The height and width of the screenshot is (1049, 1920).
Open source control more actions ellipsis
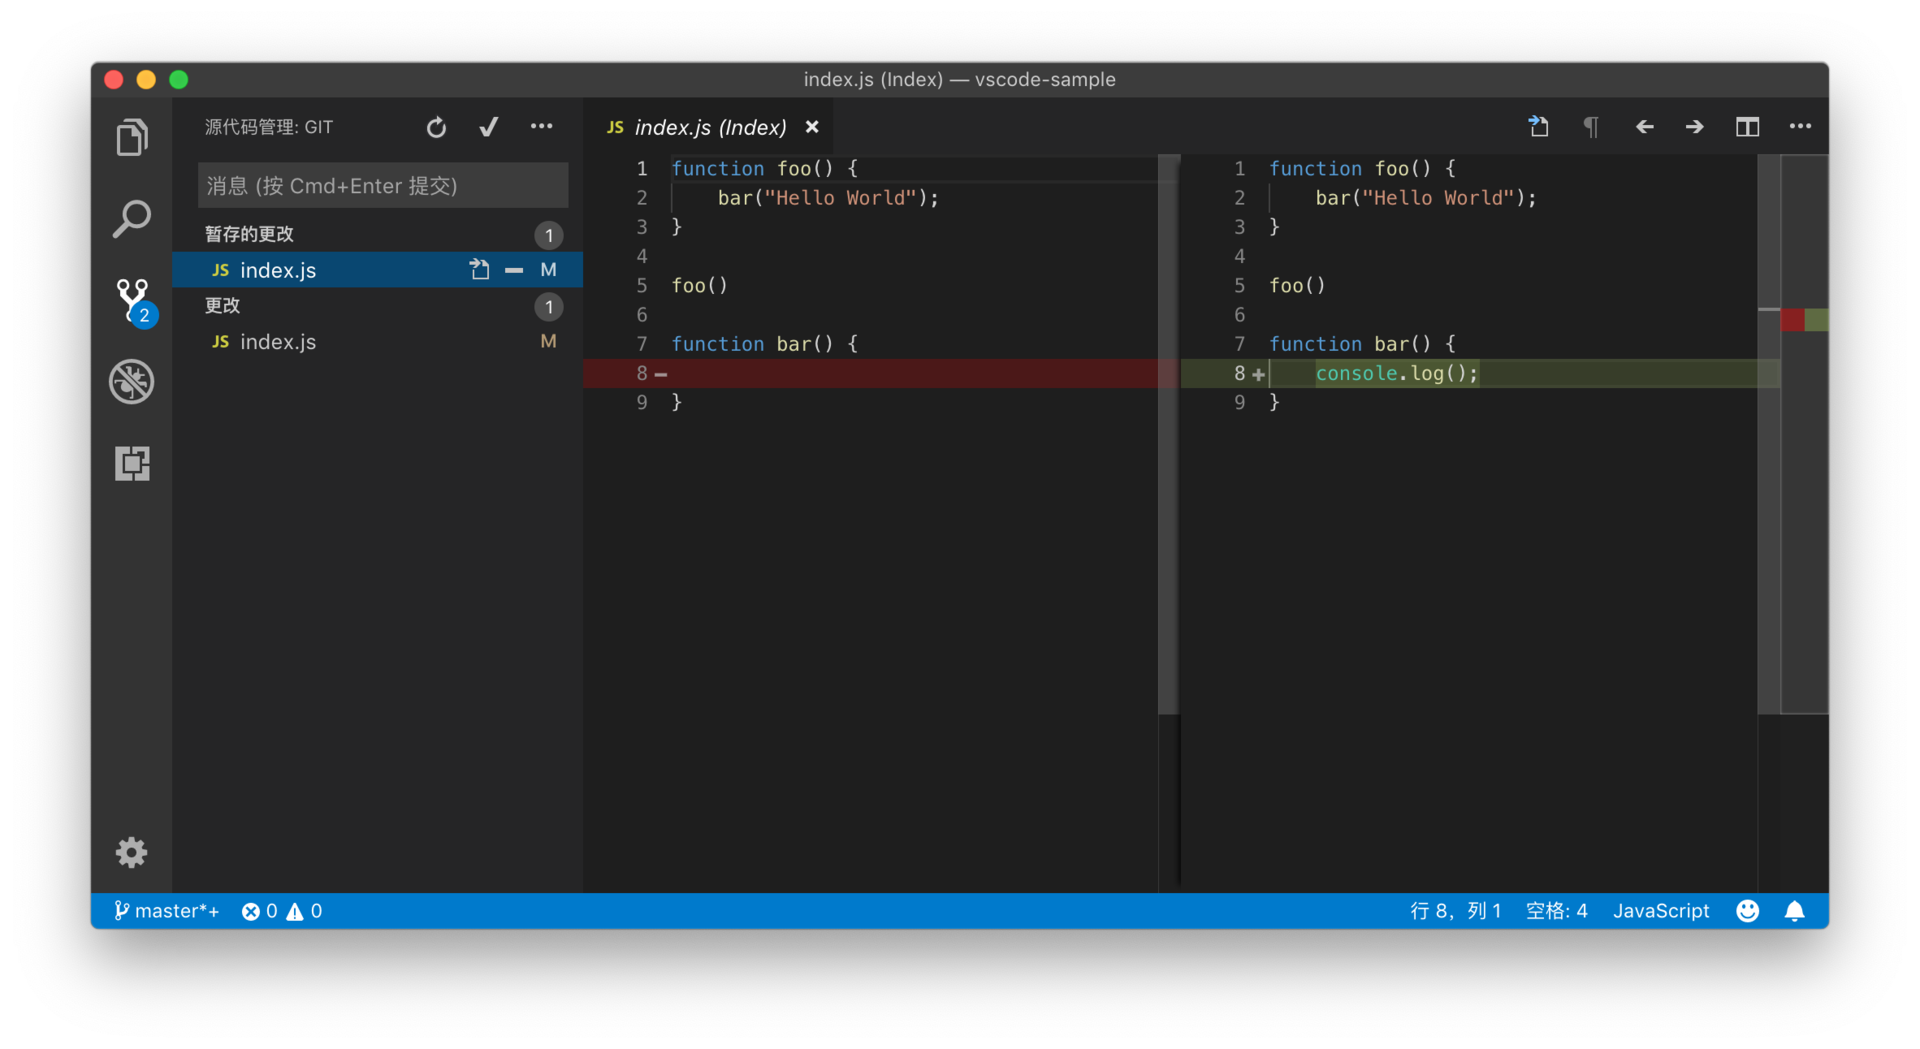click(541, 126)
